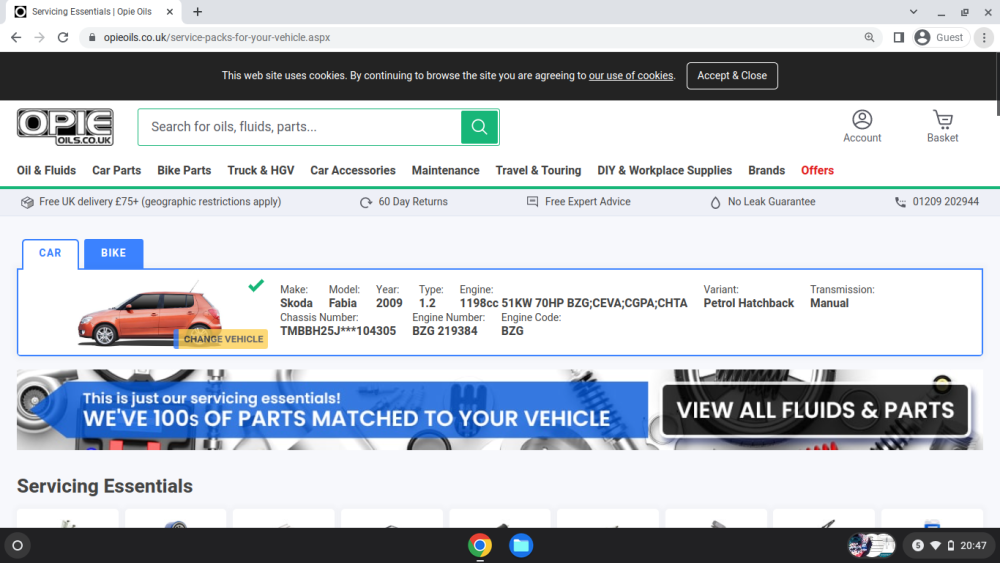Open DIY & Workplace Supplies menu
1000x563 pixels.
click(664, 170)
